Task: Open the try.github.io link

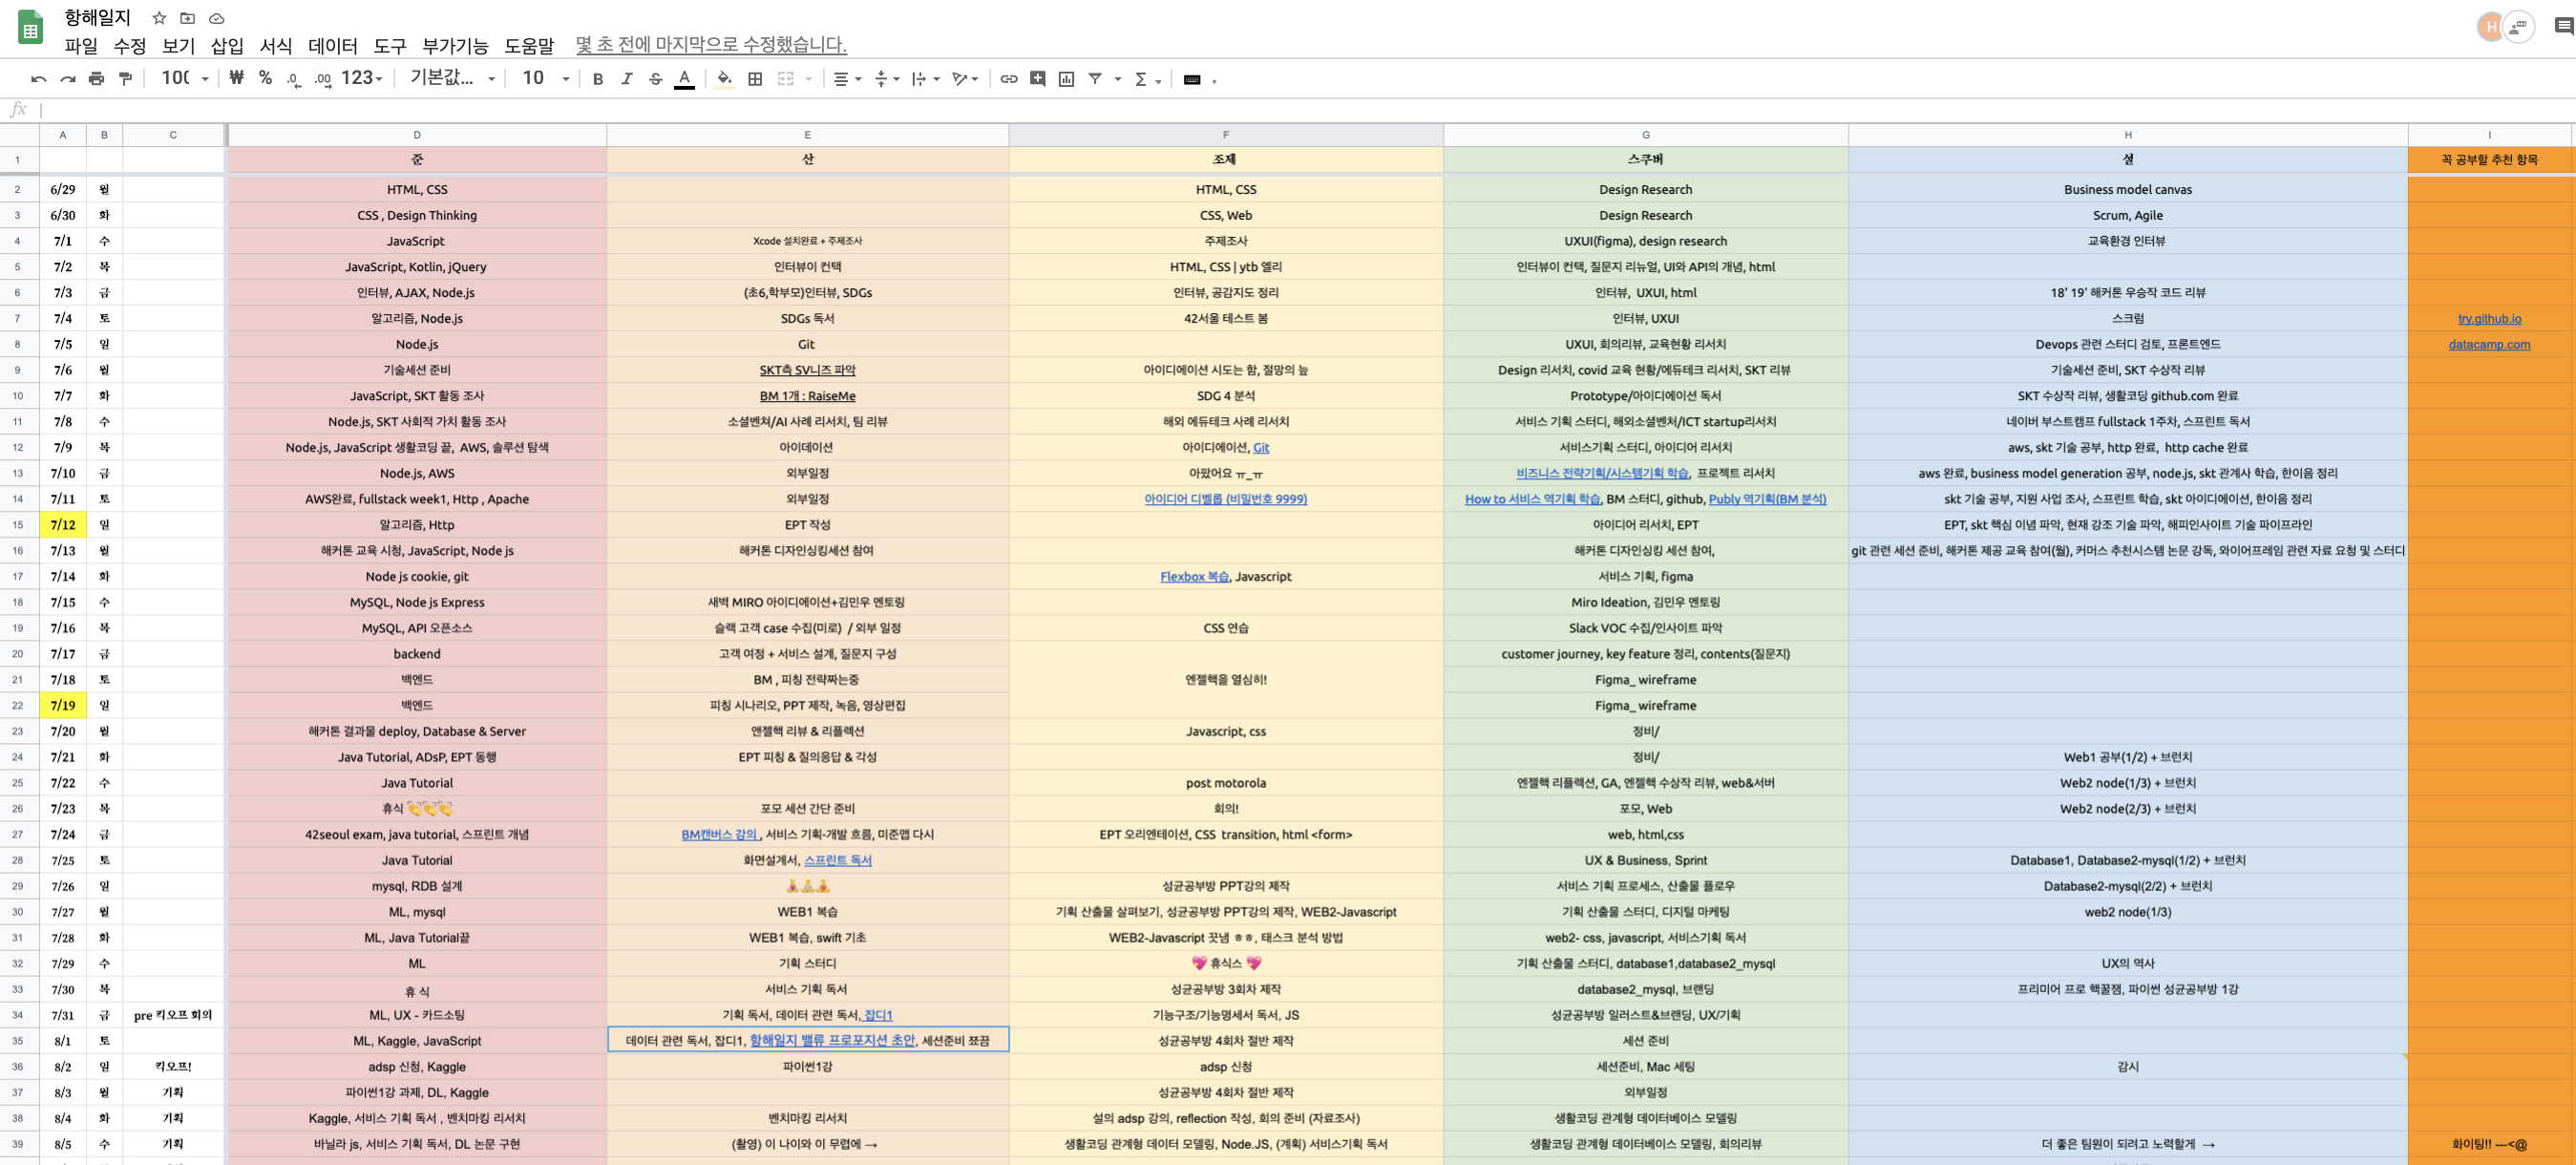Action: pyautogui.click(x=2488, y=319)
